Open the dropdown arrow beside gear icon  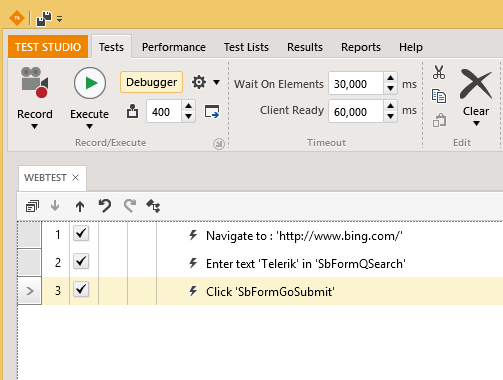point(217,82)
